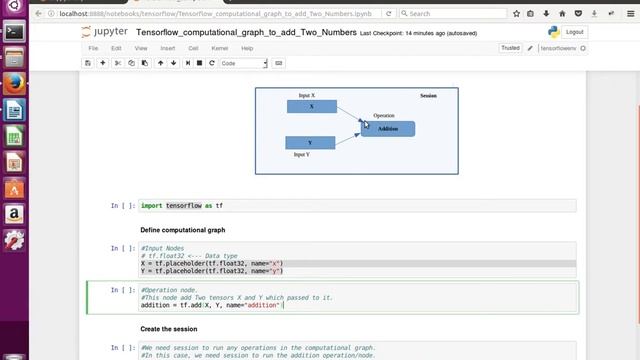Open browser downloads arrow icon

coord(546,13)
